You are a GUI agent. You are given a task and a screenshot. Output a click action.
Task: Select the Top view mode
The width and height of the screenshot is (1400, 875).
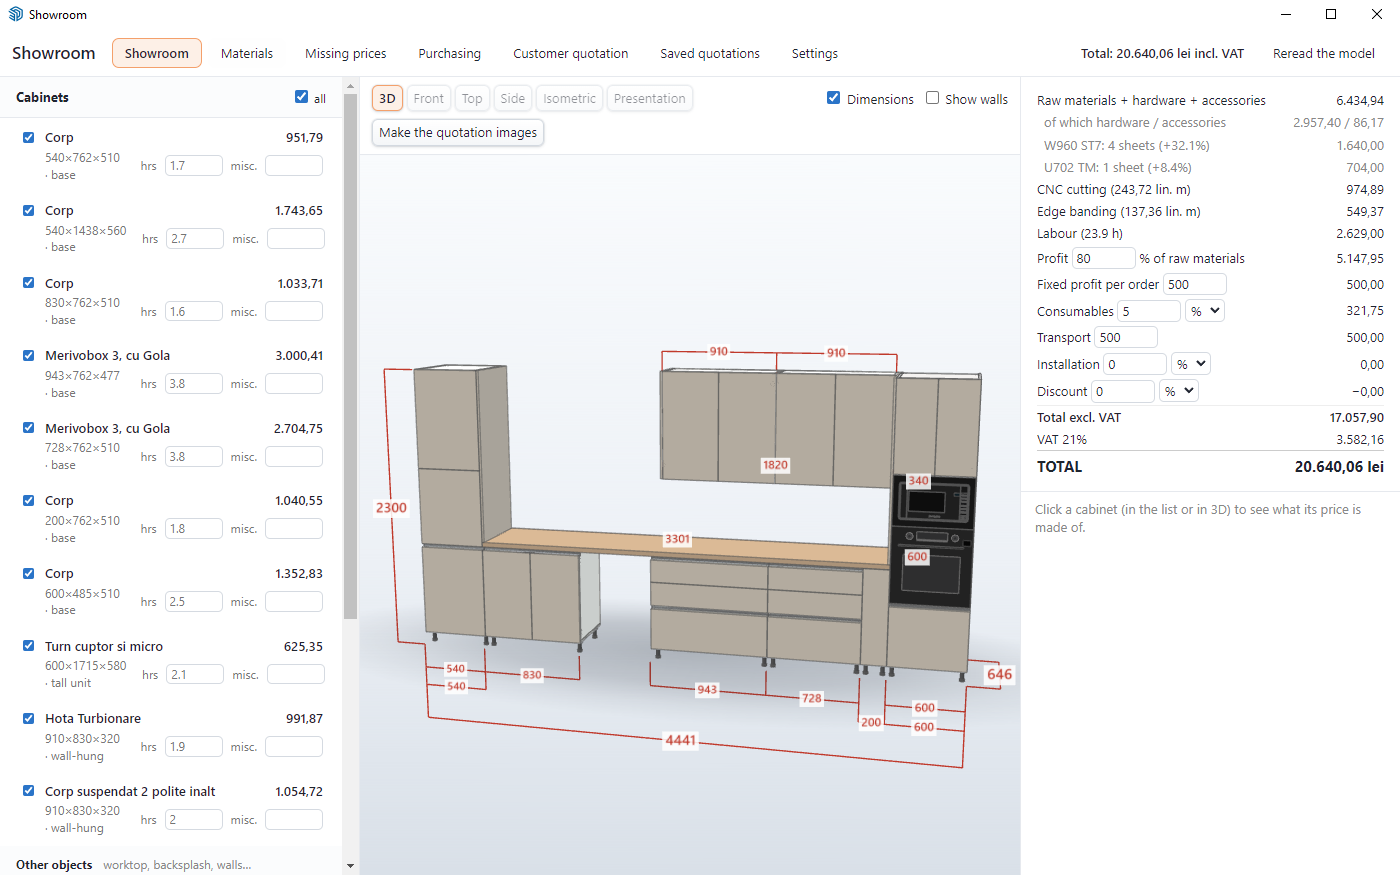click(x=472, y=98)
